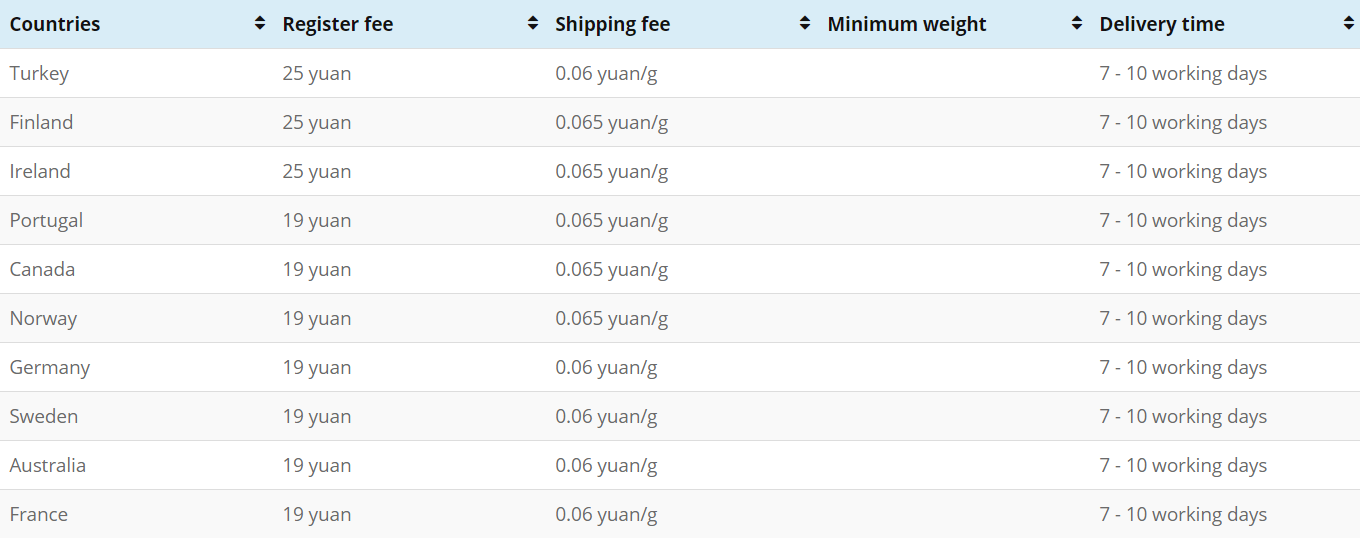This screenshot has width=1360, height=538.
Task: Click the sort arrows beside Countries header
Action: click(260, 24)
